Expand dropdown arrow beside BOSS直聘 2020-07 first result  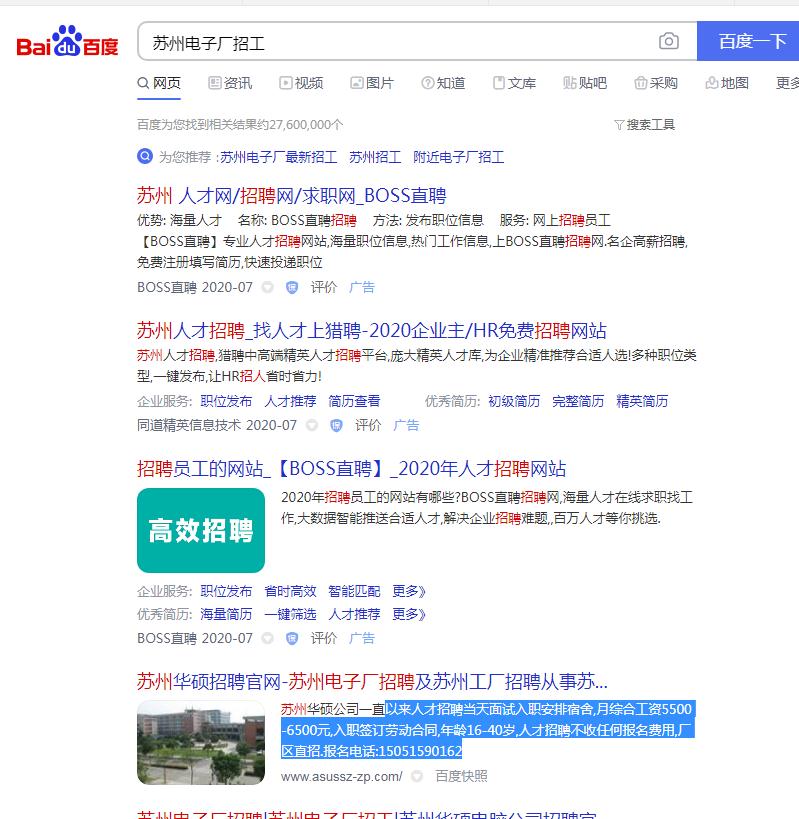point(267,287)
